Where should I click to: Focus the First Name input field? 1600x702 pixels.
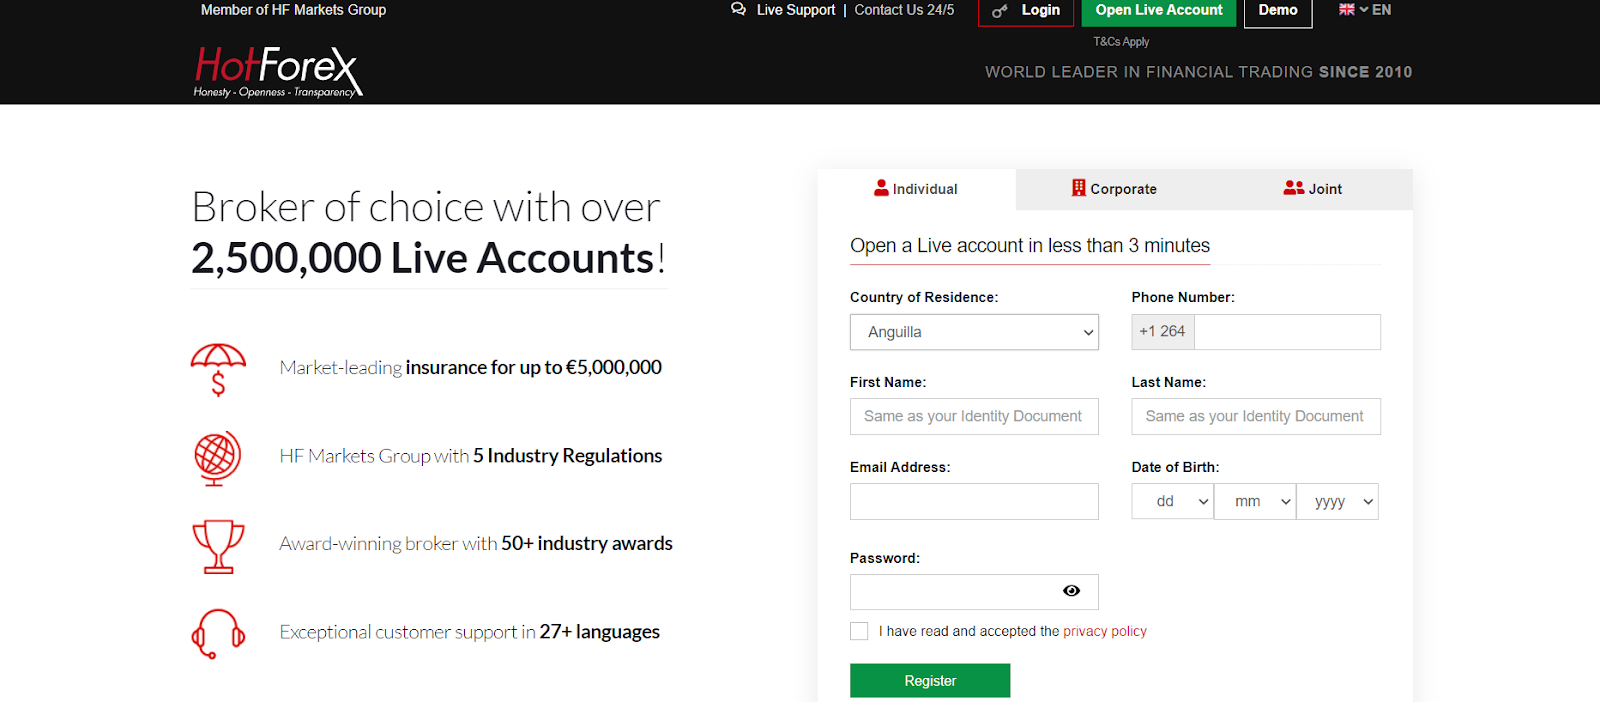974,416
